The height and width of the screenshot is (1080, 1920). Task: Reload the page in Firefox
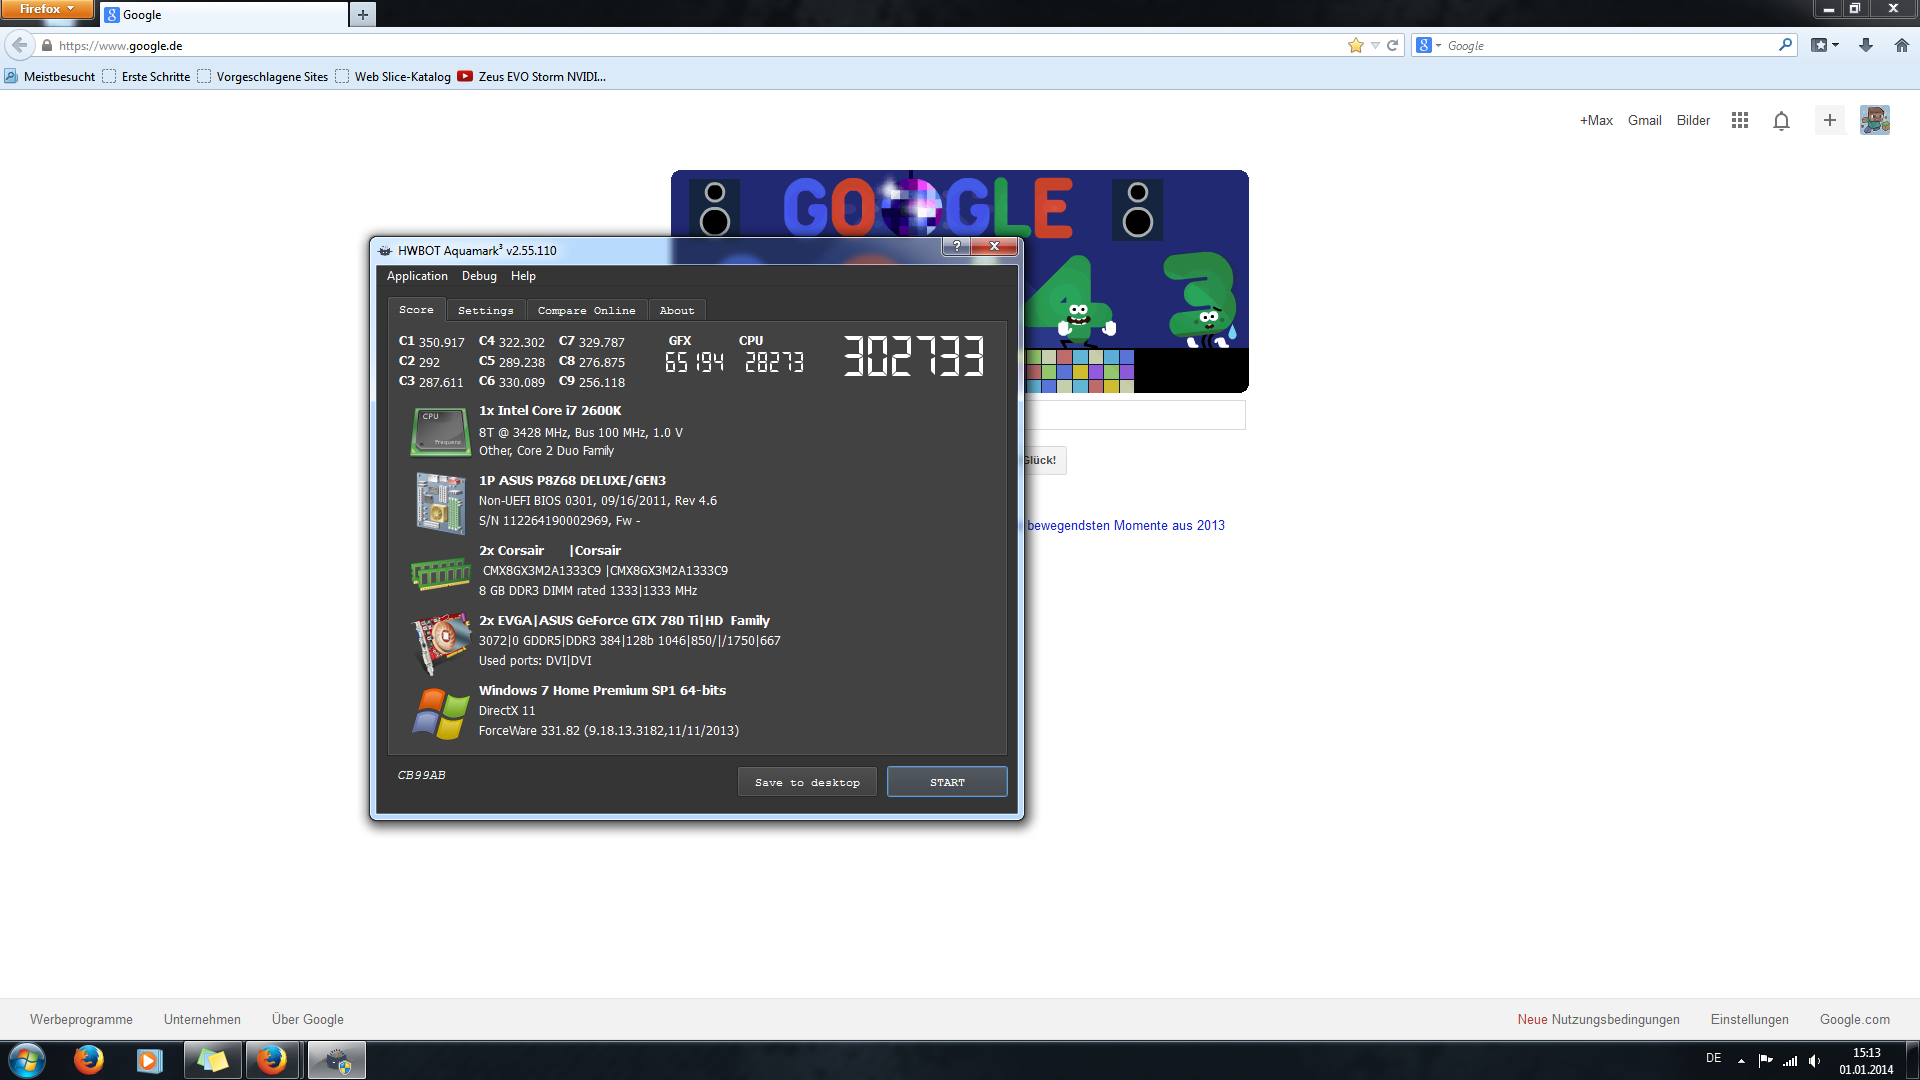click(1392, 45)
